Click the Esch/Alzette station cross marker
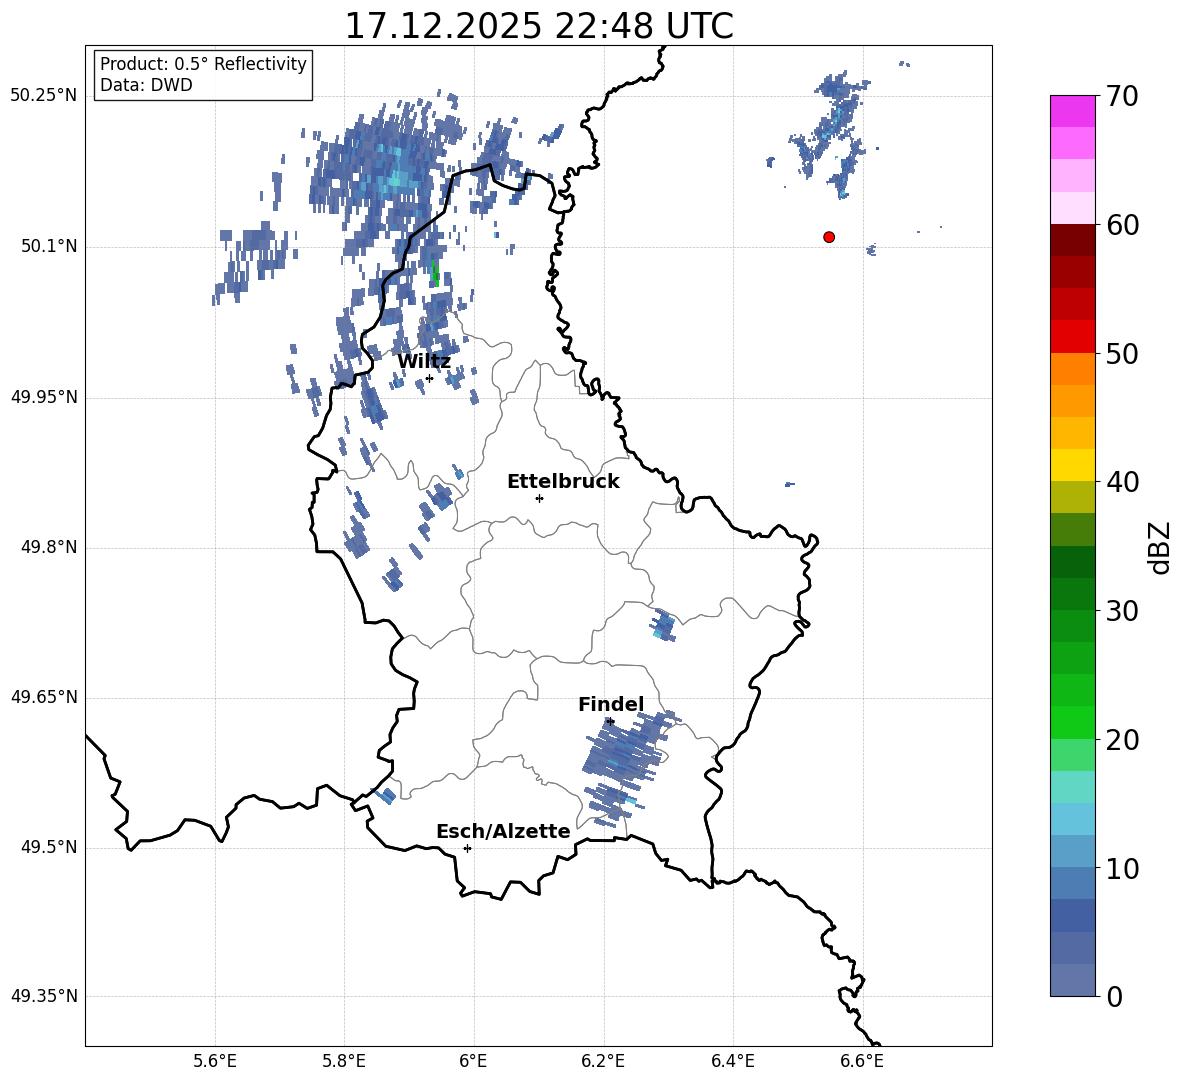 467,848
